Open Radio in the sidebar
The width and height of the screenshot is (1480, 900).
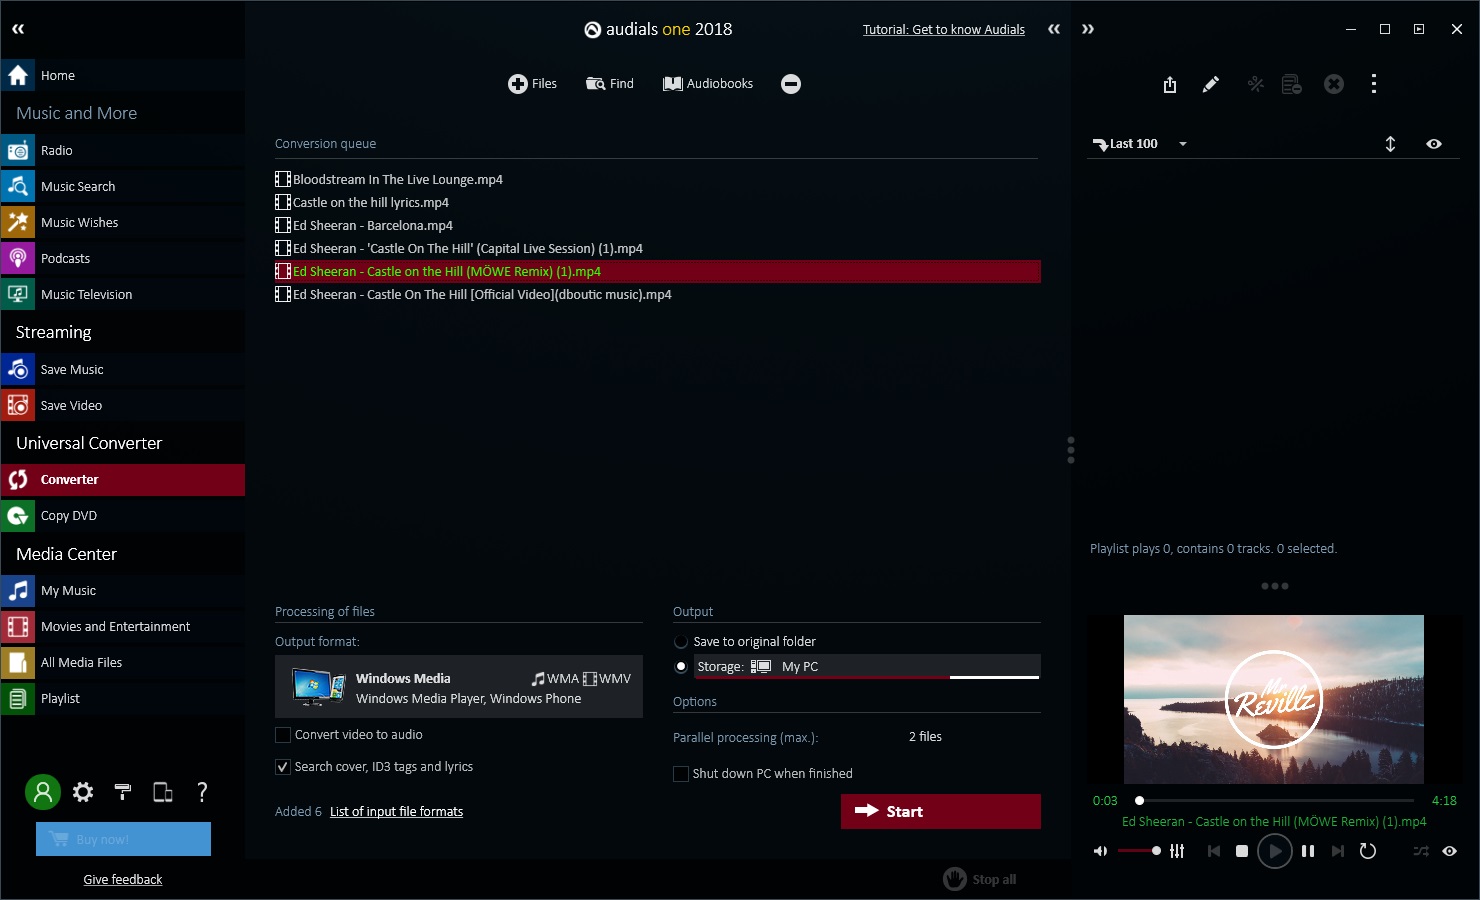click(x=122, y=151)
